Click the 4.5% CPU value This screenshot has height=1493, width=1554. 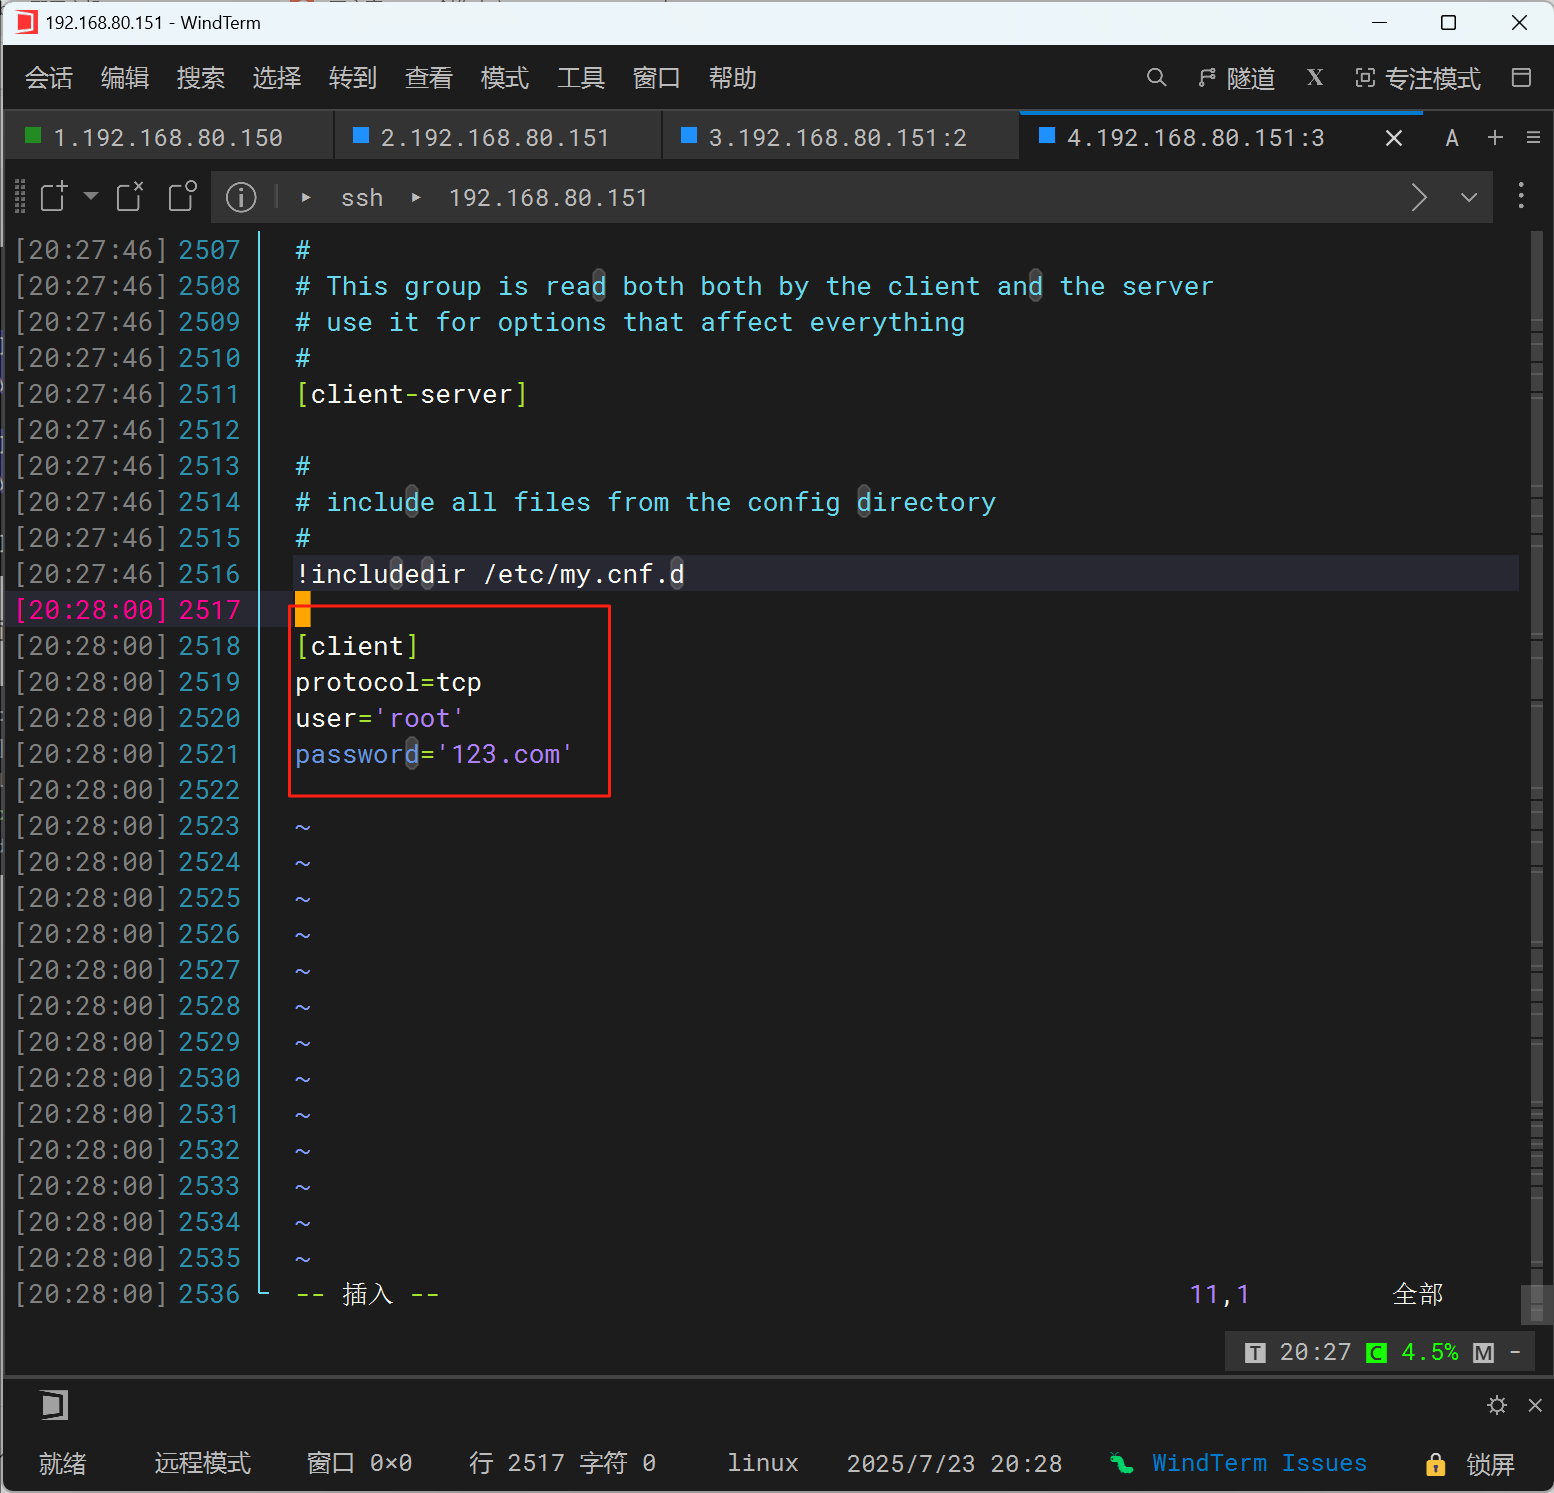[1430, 1352]
